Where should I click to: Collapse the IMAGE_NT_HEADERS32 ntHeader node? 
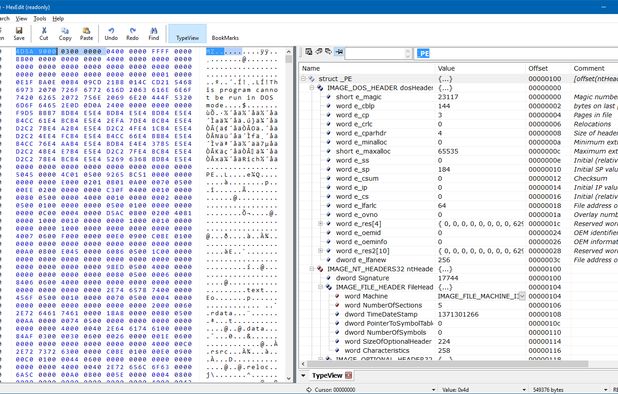pos(312,269)
